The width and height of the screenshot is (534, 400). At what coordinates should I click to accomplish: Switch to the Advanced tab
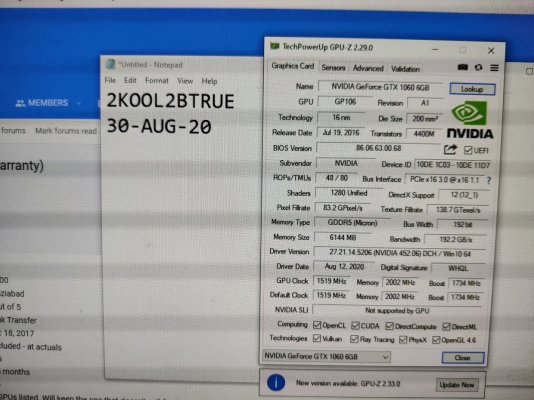[368, 68]
